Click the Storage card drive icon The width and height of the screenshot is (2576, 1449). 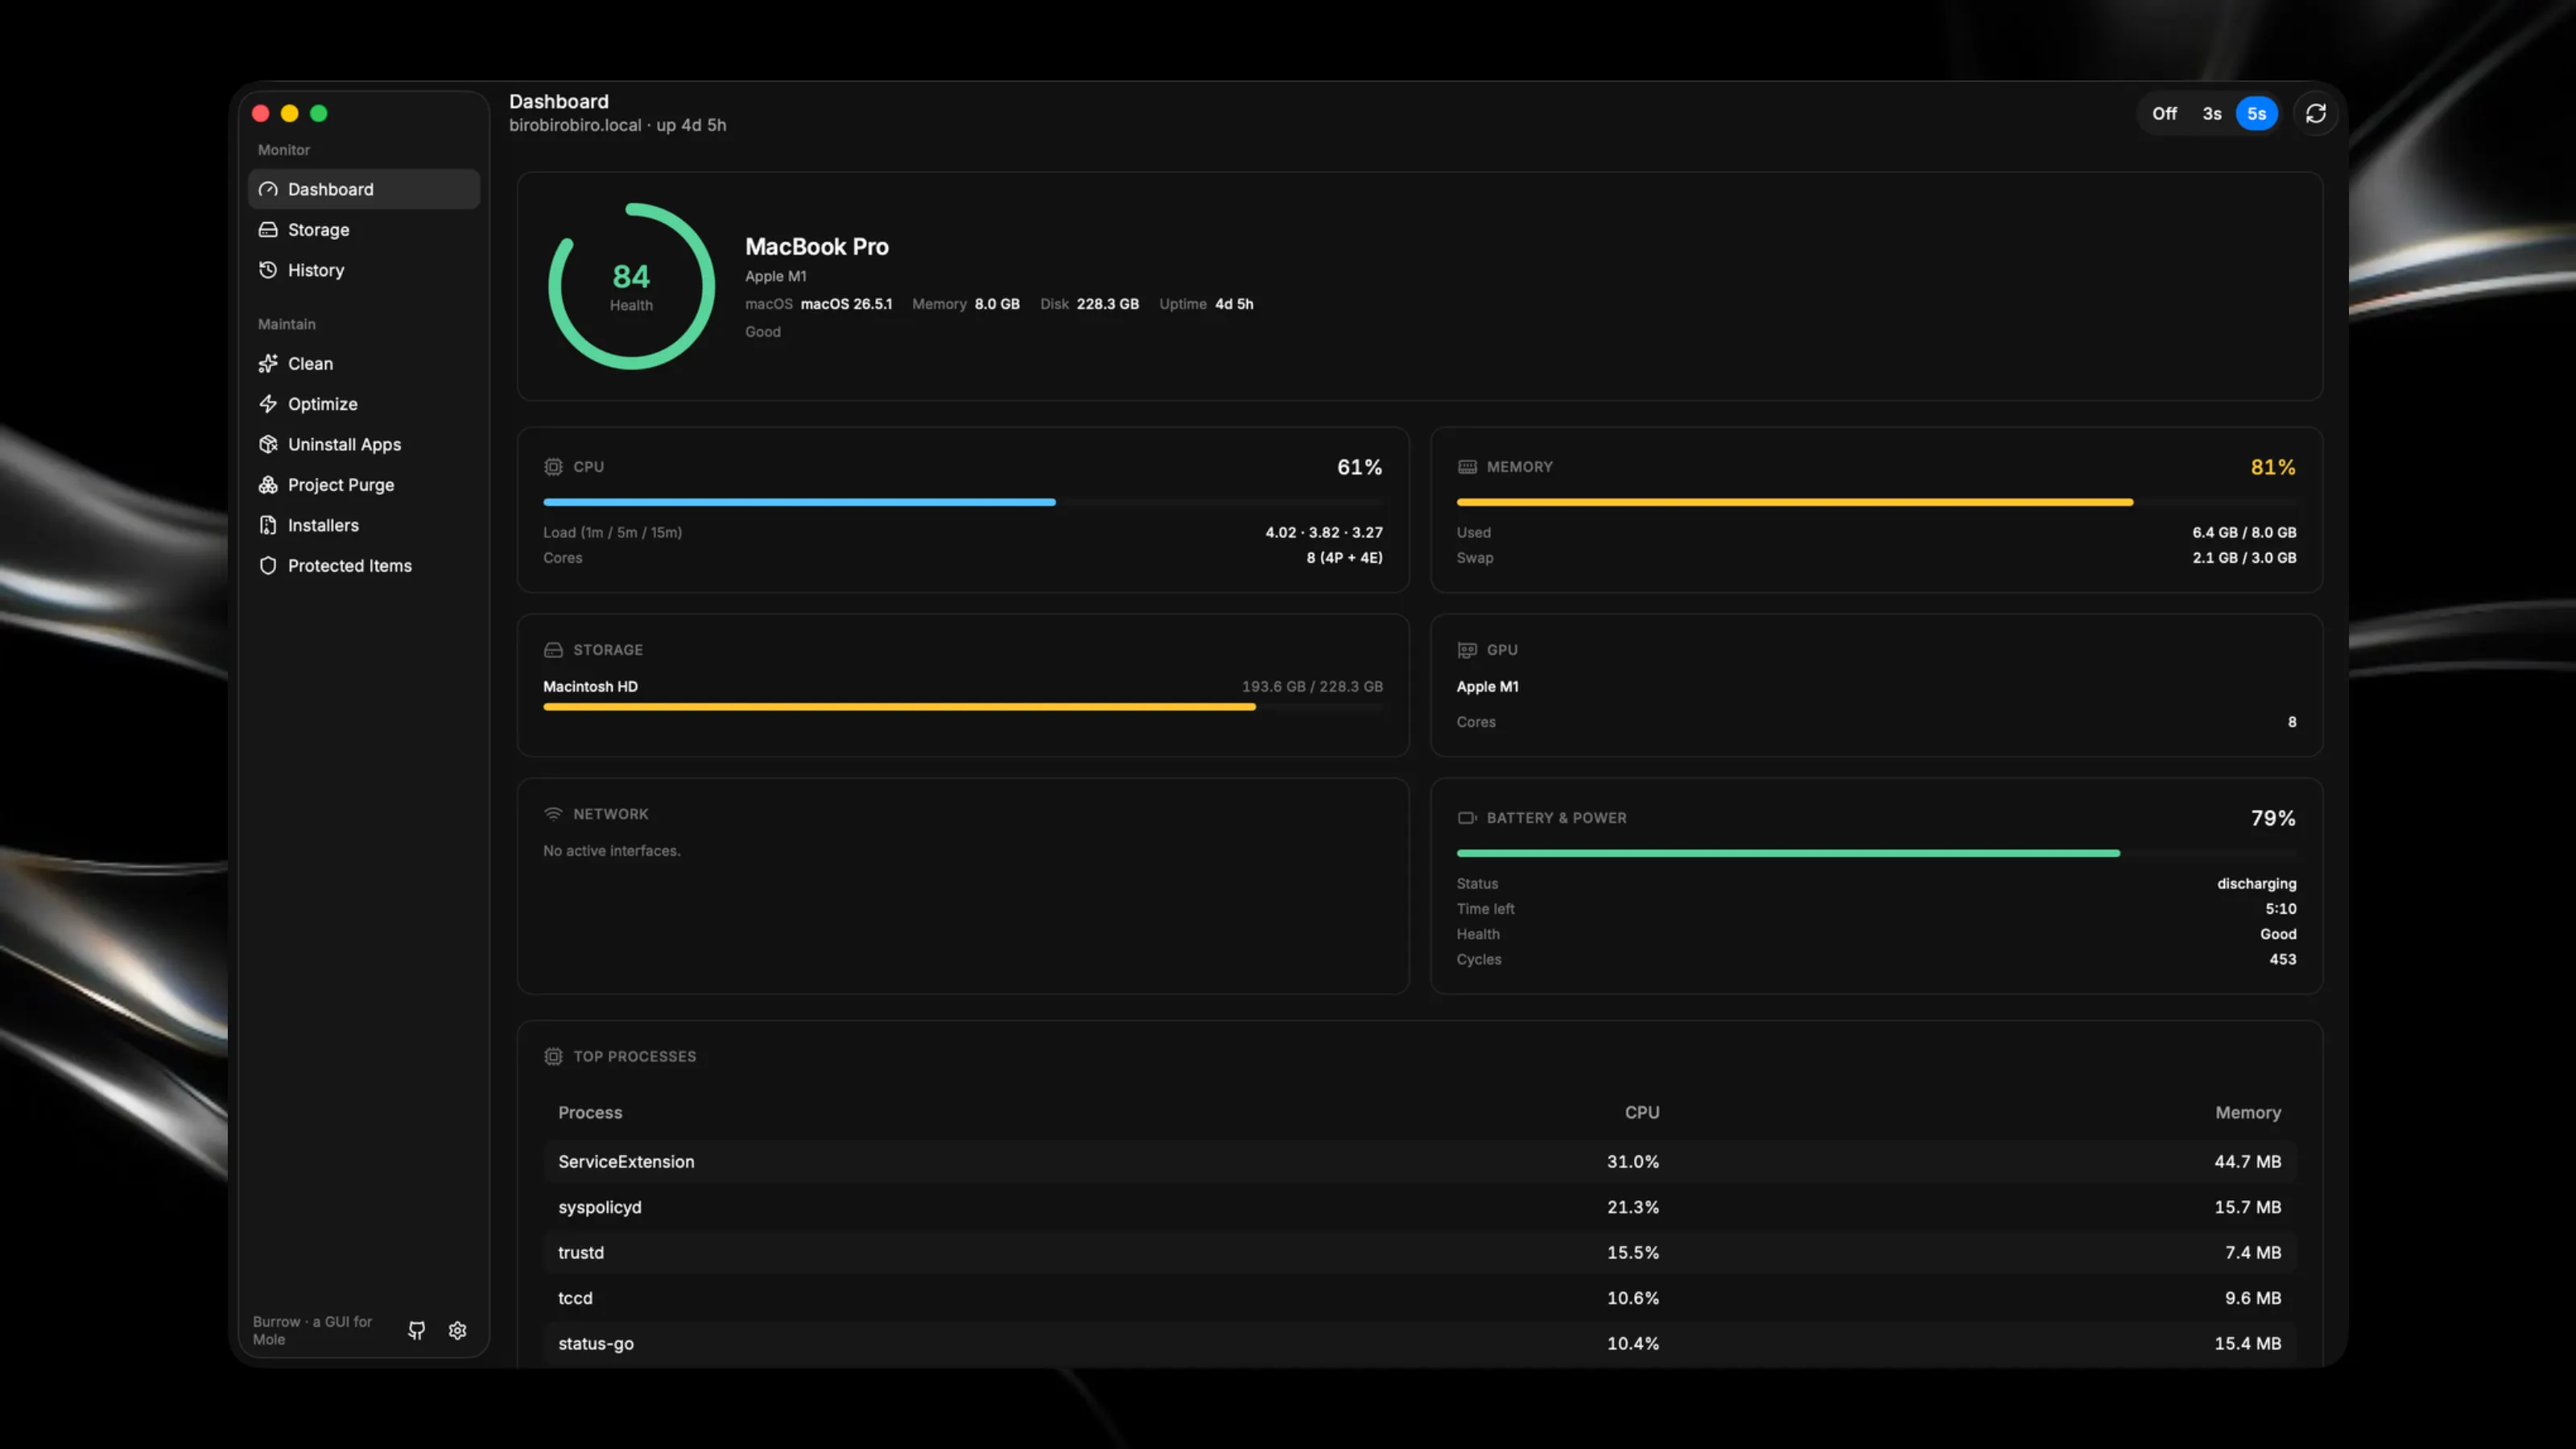(553, 650)
